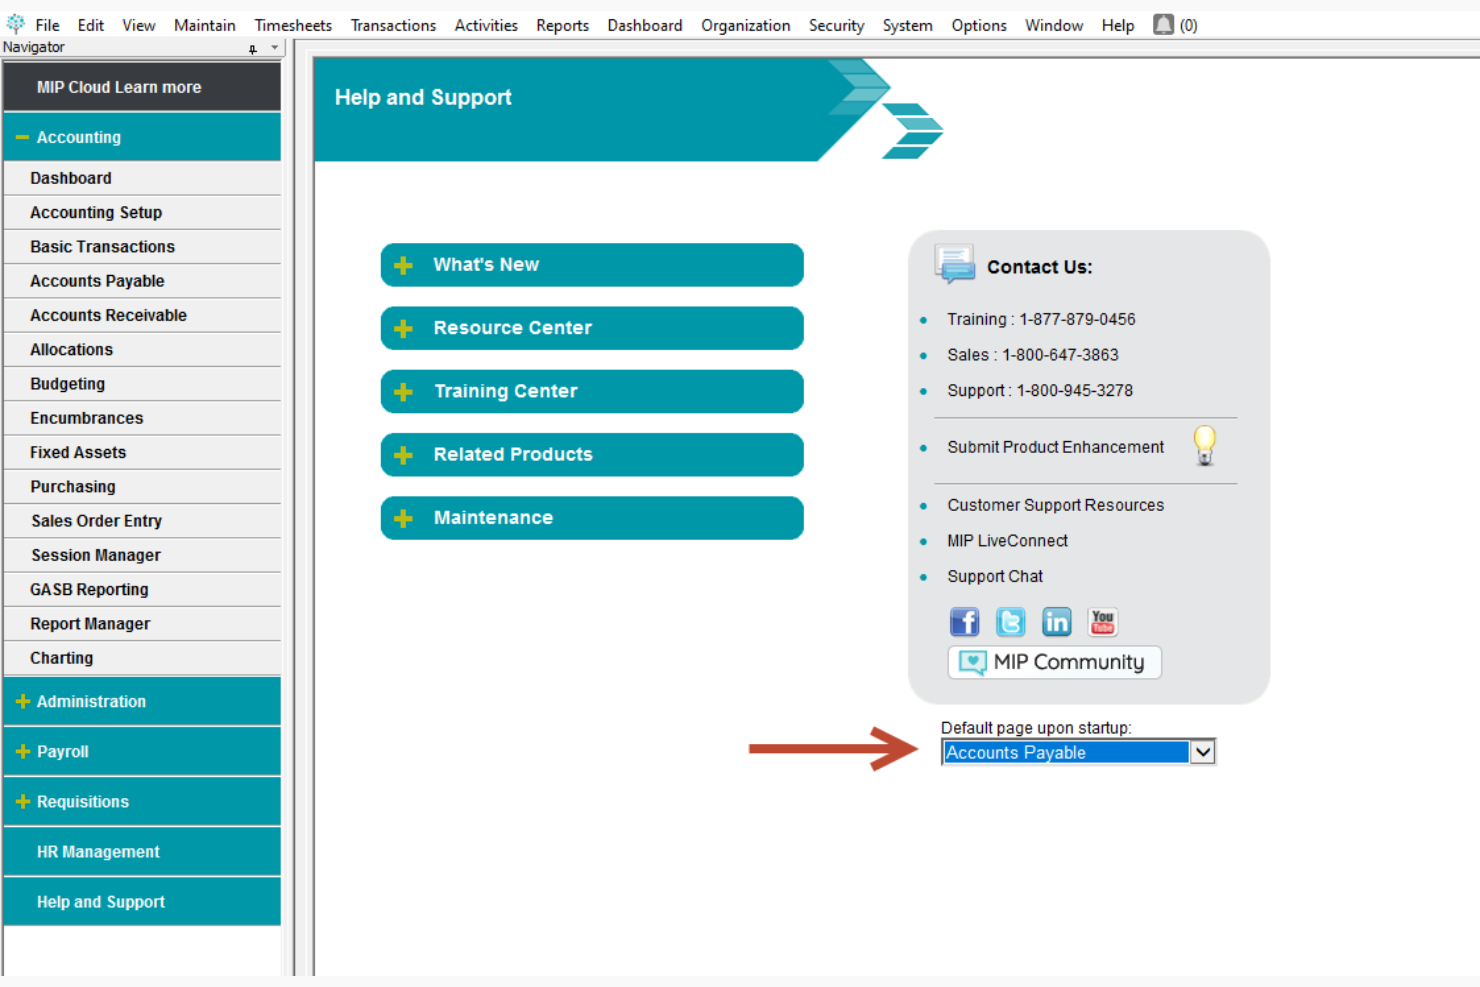Open the YouTube icon in Contact Us

click(1102, 622)
